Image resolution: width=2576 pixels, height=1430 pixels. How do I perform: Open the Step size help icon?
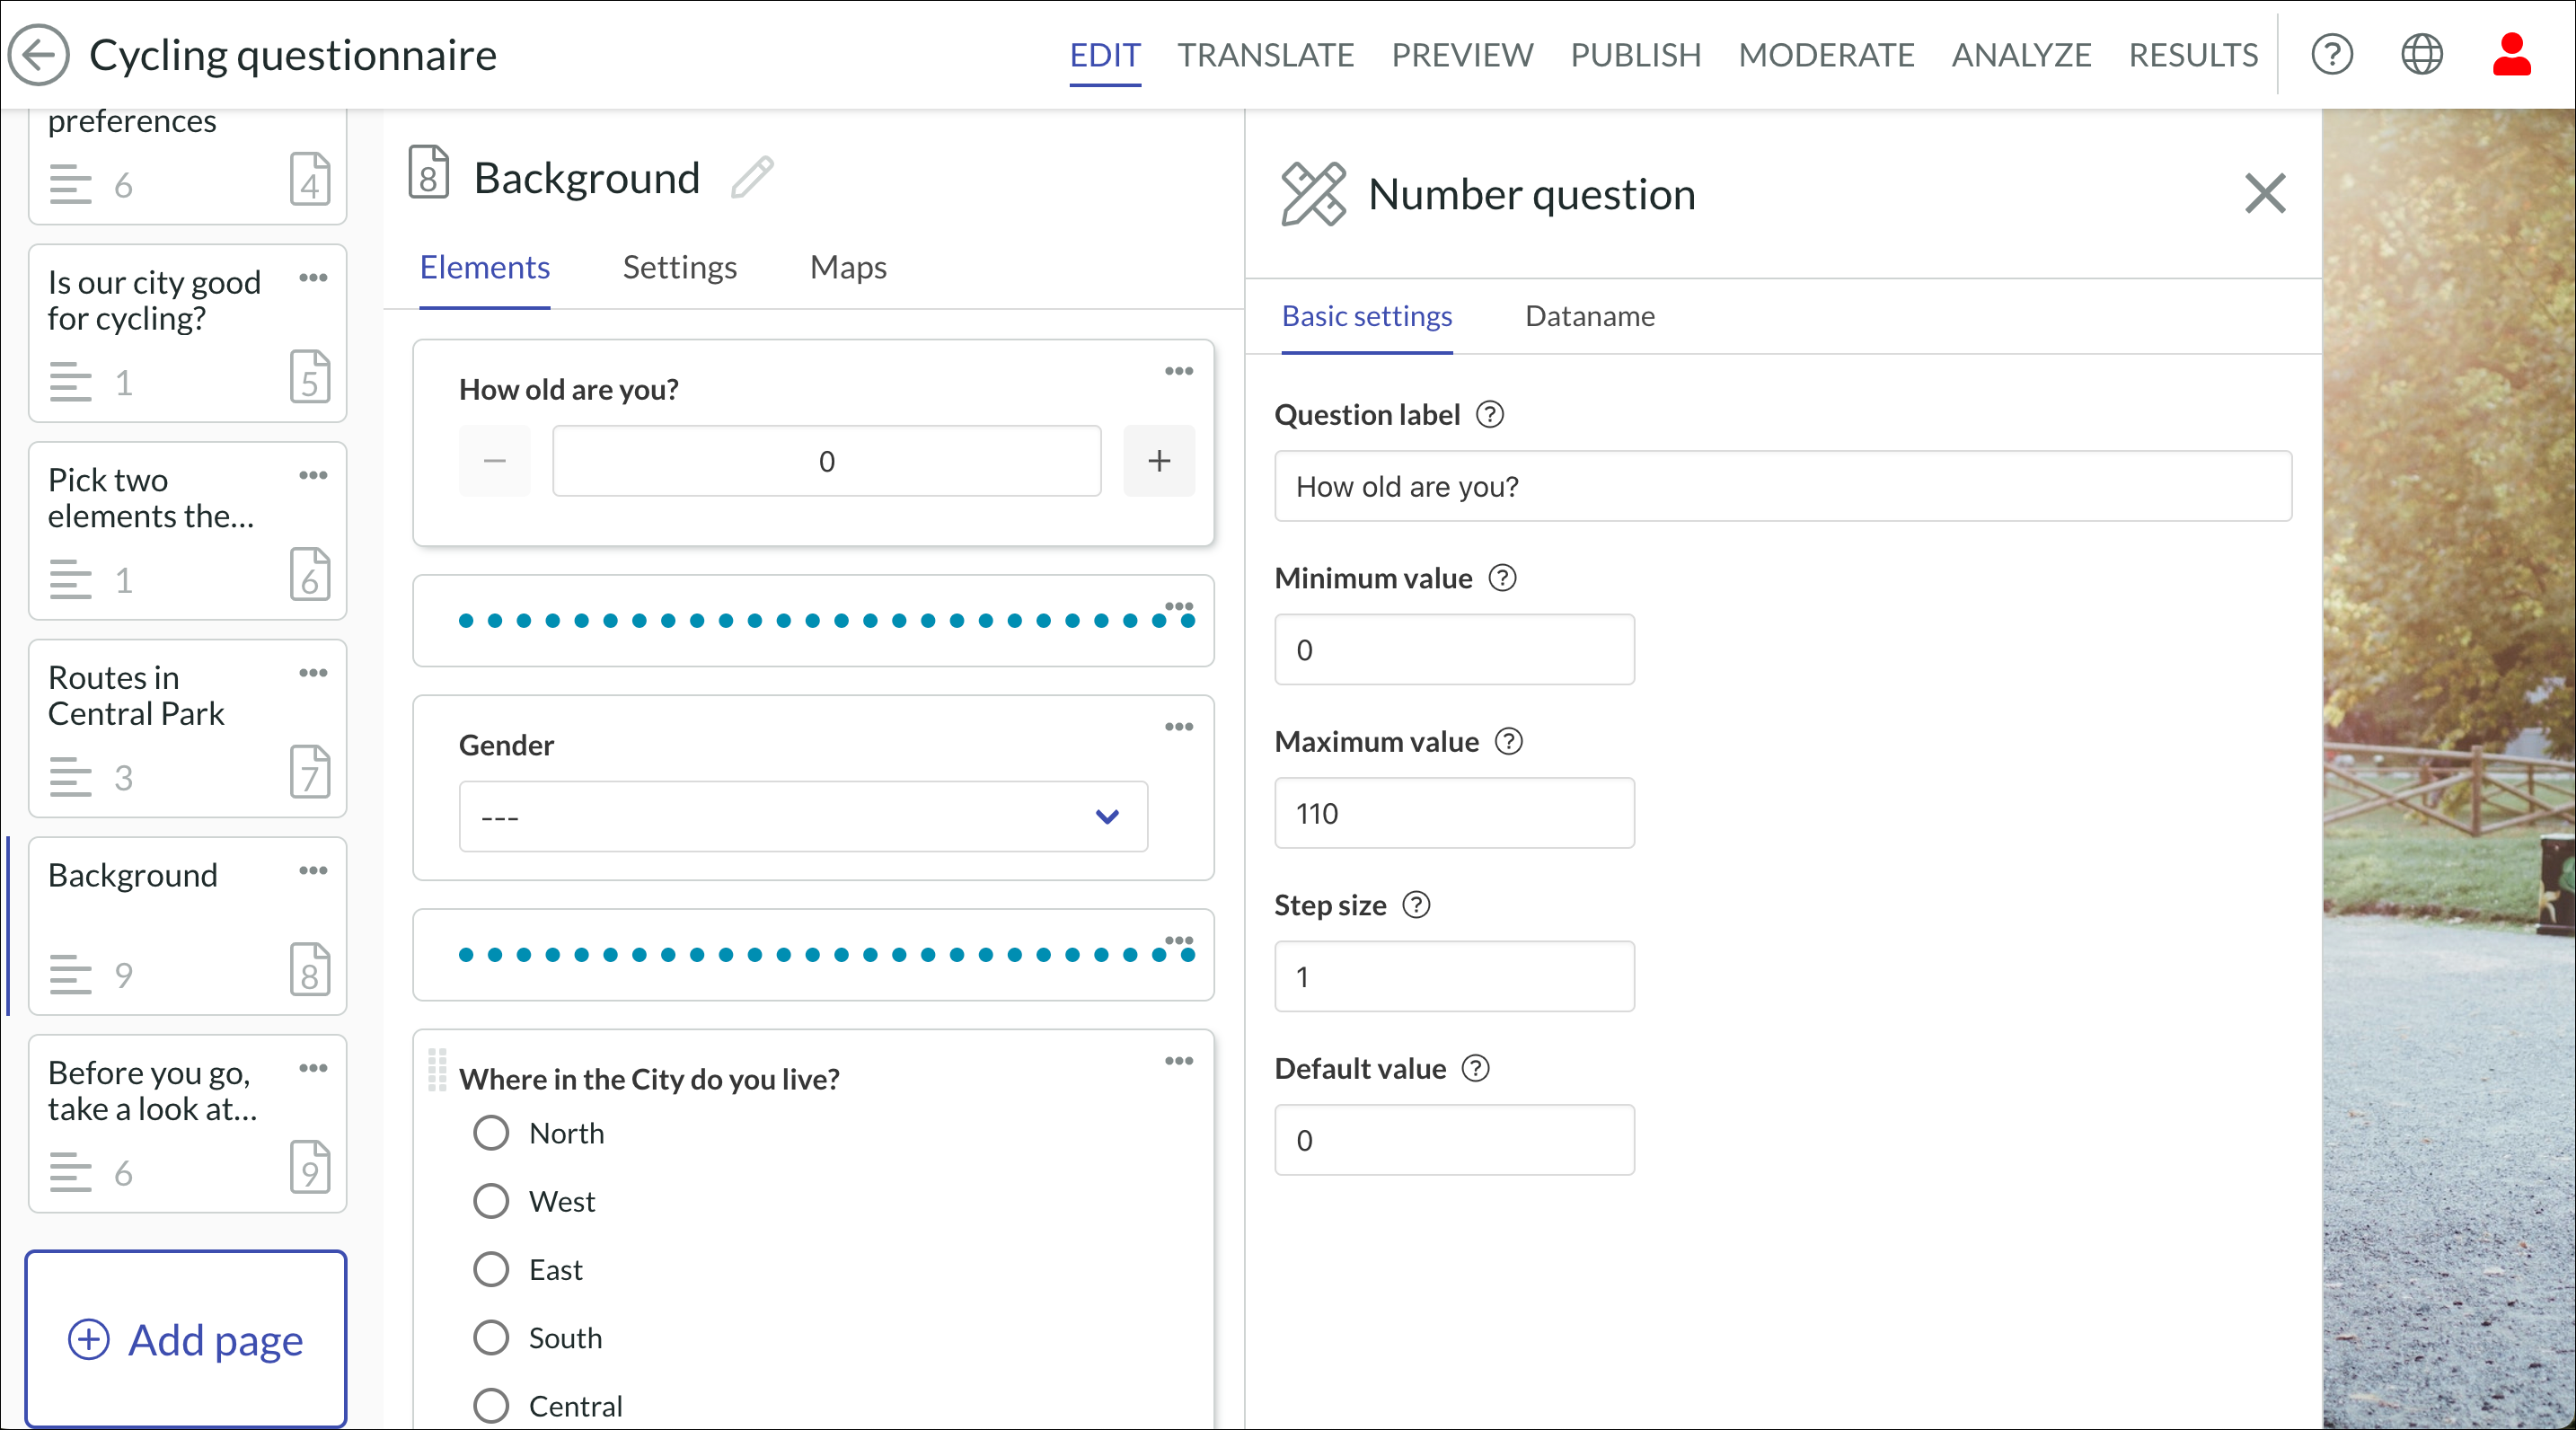click(x=1416, y=905)
